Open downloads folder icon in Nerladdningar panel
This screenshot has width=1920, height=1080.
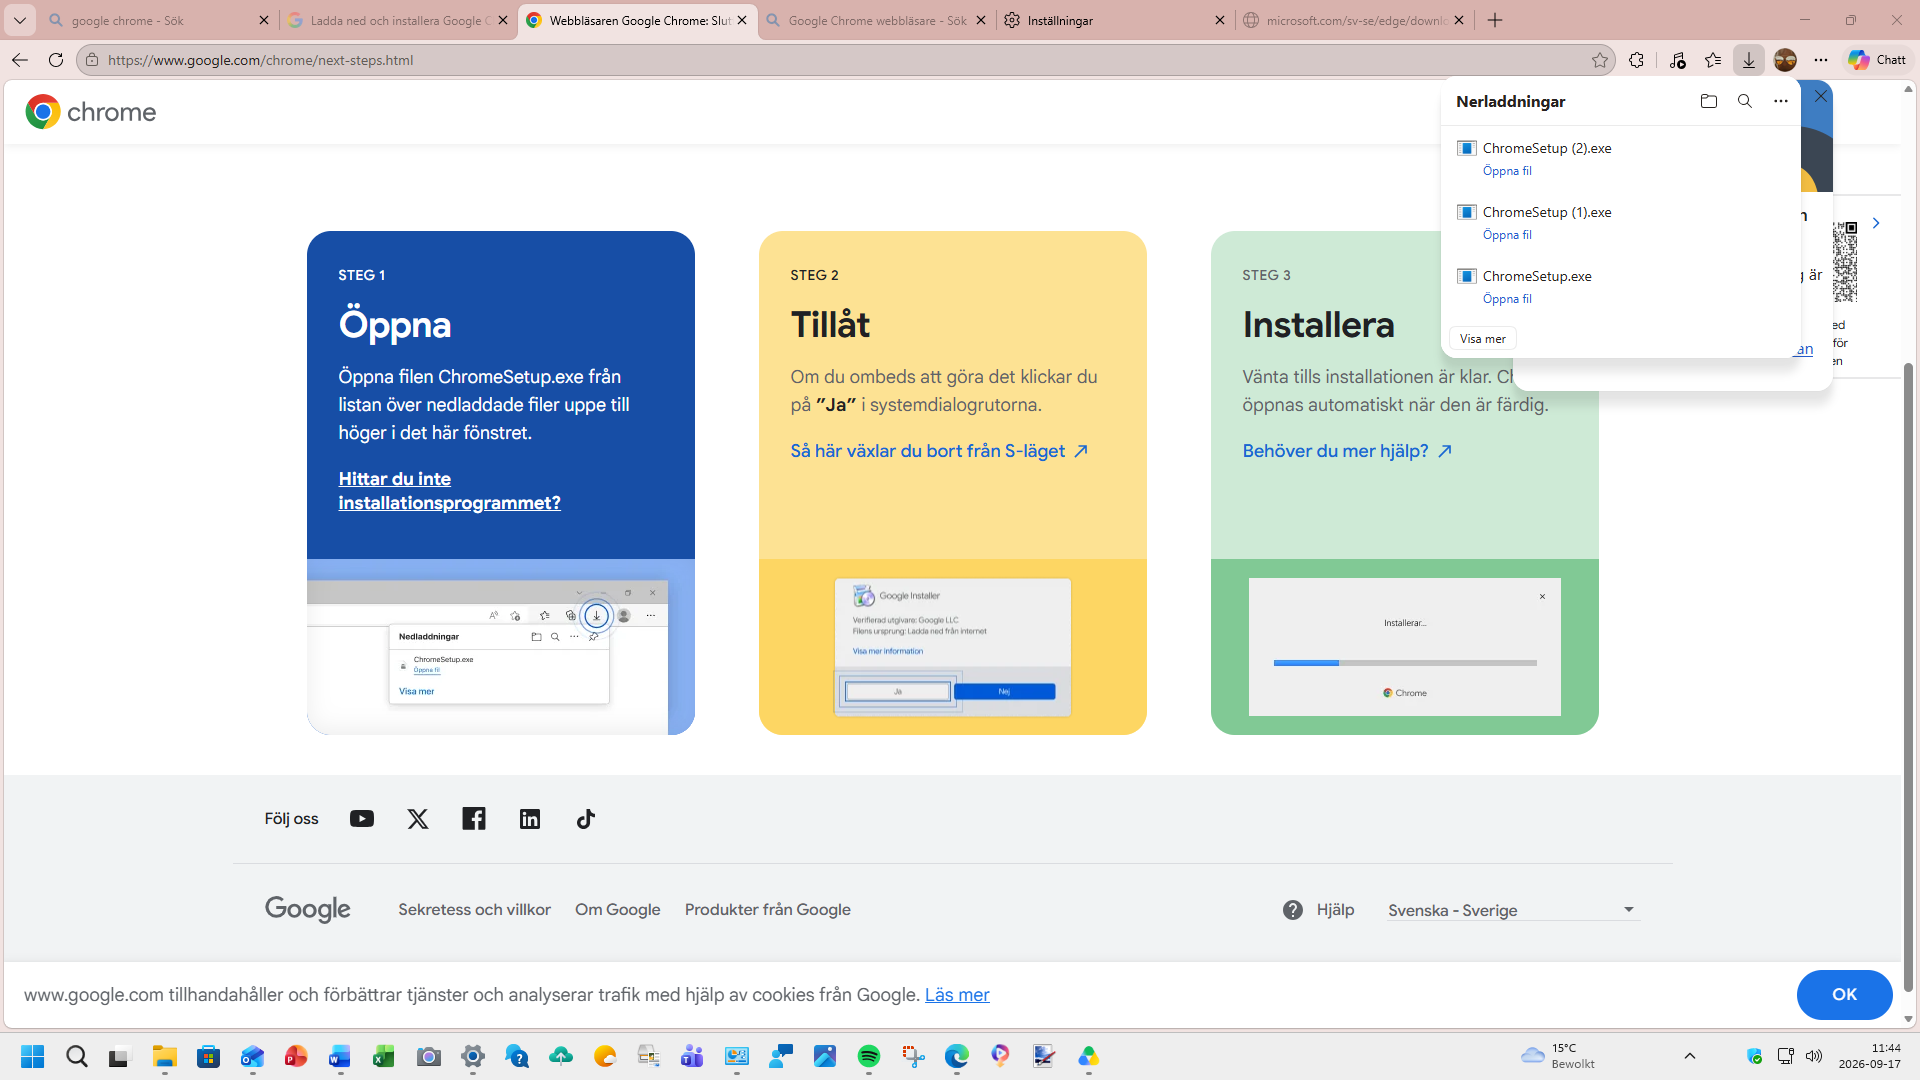1708,101
